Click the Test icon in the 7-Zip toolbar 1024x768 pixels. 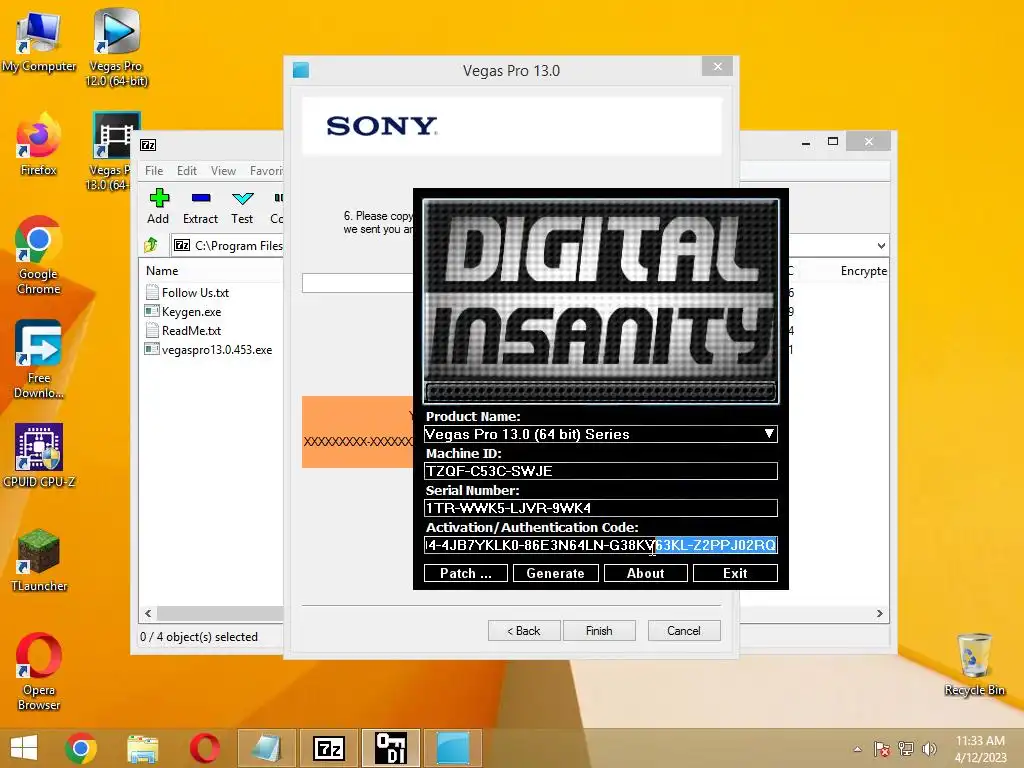coord(242,206)
